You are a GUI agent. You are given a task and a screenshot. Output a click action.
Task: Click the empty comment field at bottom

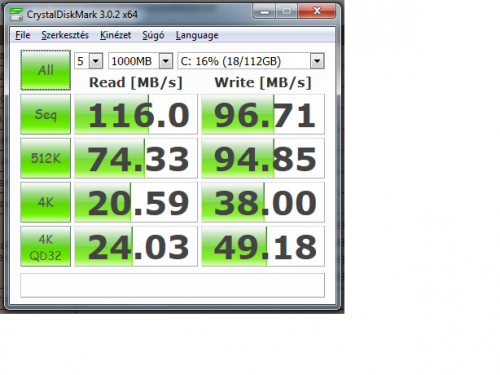click(x=172, y=285)
